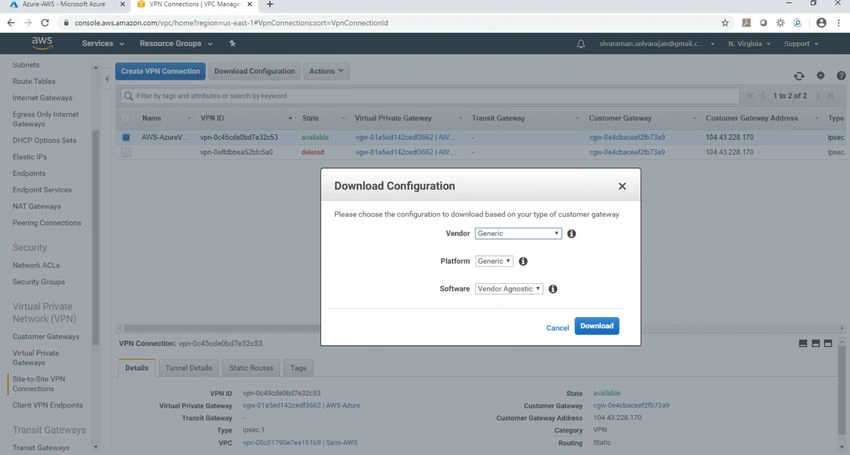Toggle checkbox for deleted VPN row

point(126,152)
